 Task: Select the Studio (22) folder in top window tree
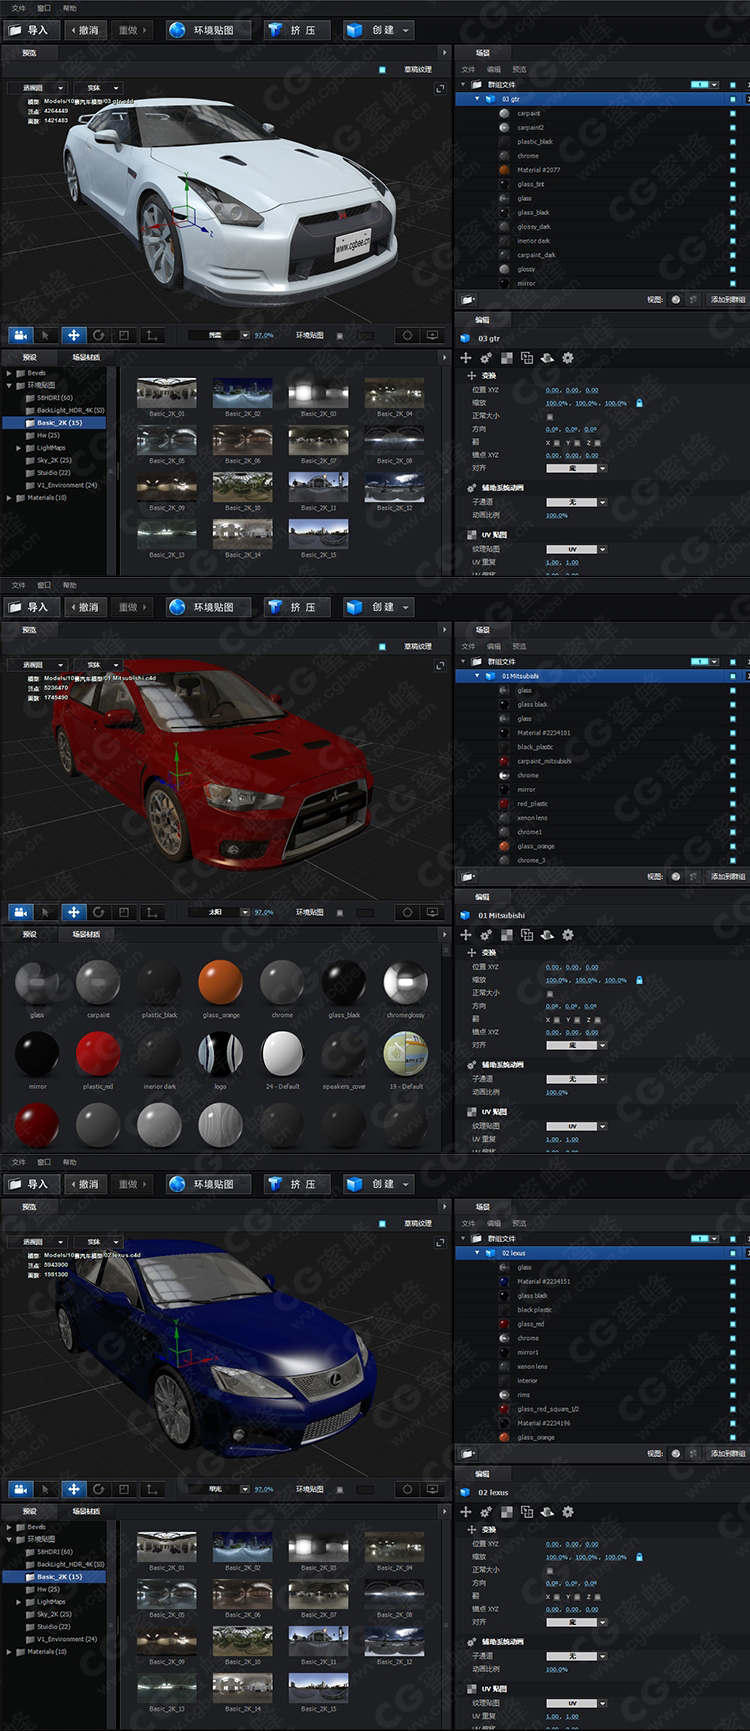tap(54, 473)
